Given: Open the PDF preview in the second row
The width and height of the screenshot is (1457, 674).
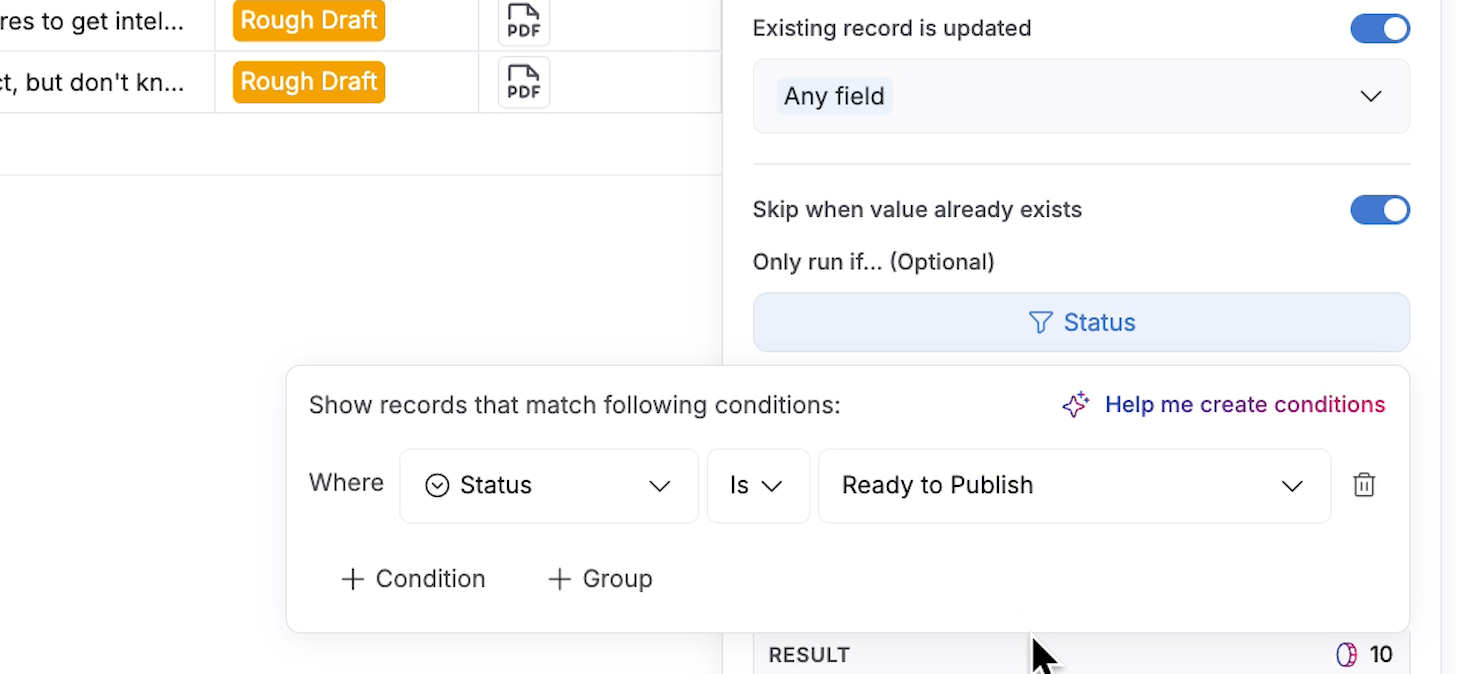Looking at the screenshot, I should [522, 82].
